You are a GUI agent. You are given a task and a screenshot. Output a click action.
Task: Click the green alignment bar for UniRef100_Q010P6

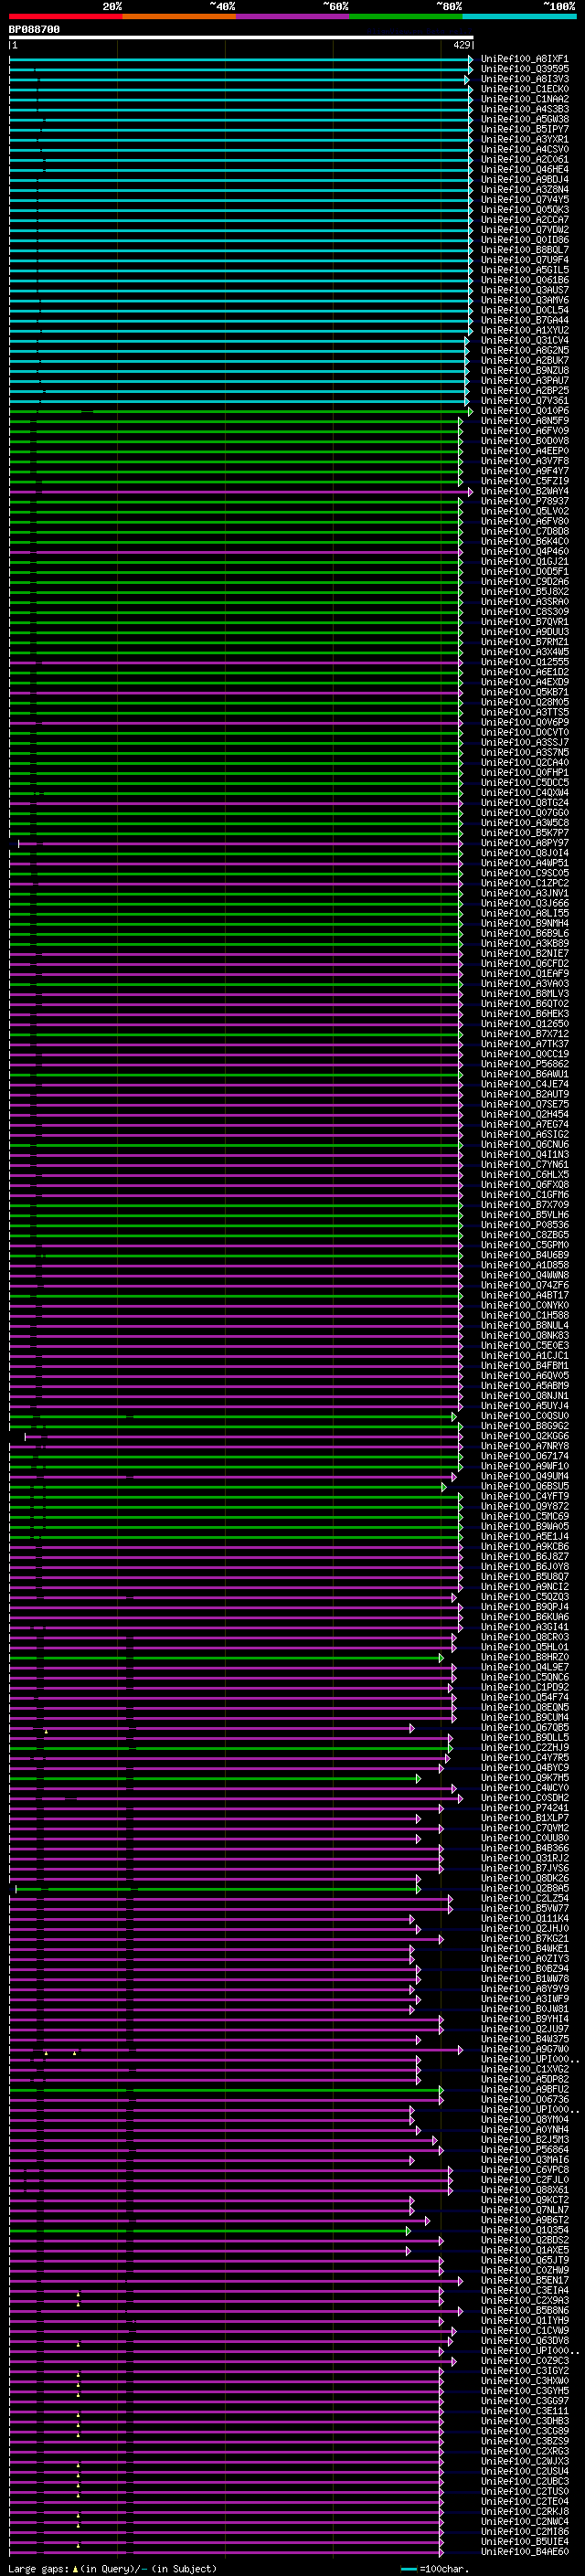click(x=239, y=411)
